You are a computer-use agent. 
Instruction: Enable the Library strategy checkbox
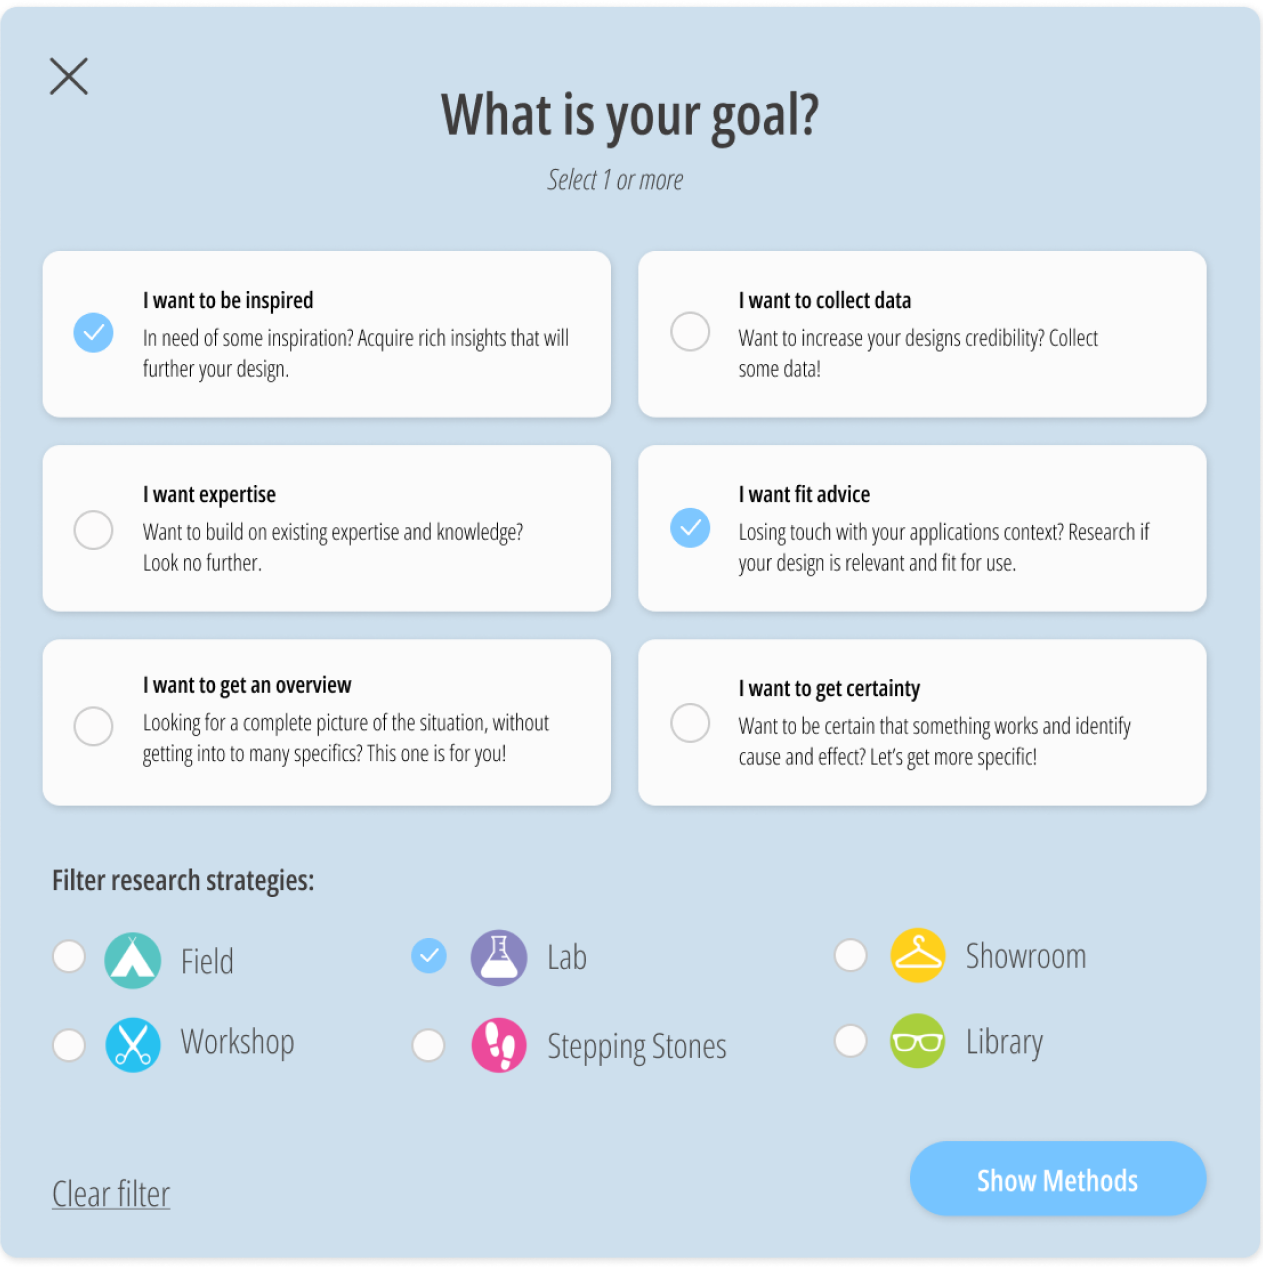[851, 1041]
